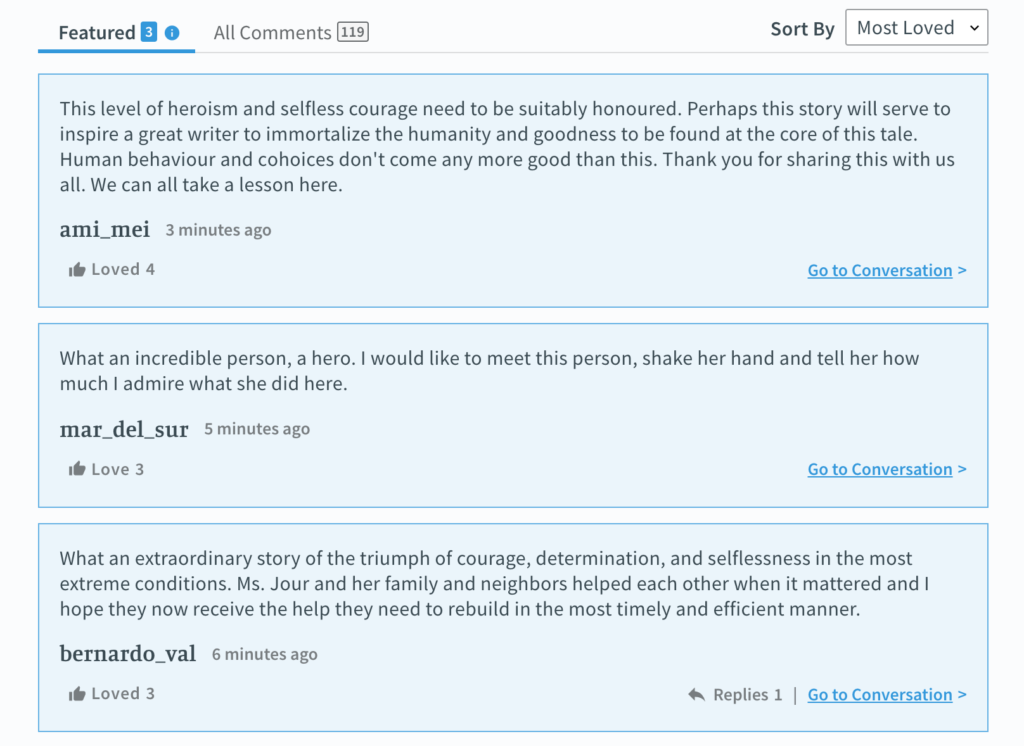Toggle Love 3 on mar_del_sur's comment

(106, 469)
